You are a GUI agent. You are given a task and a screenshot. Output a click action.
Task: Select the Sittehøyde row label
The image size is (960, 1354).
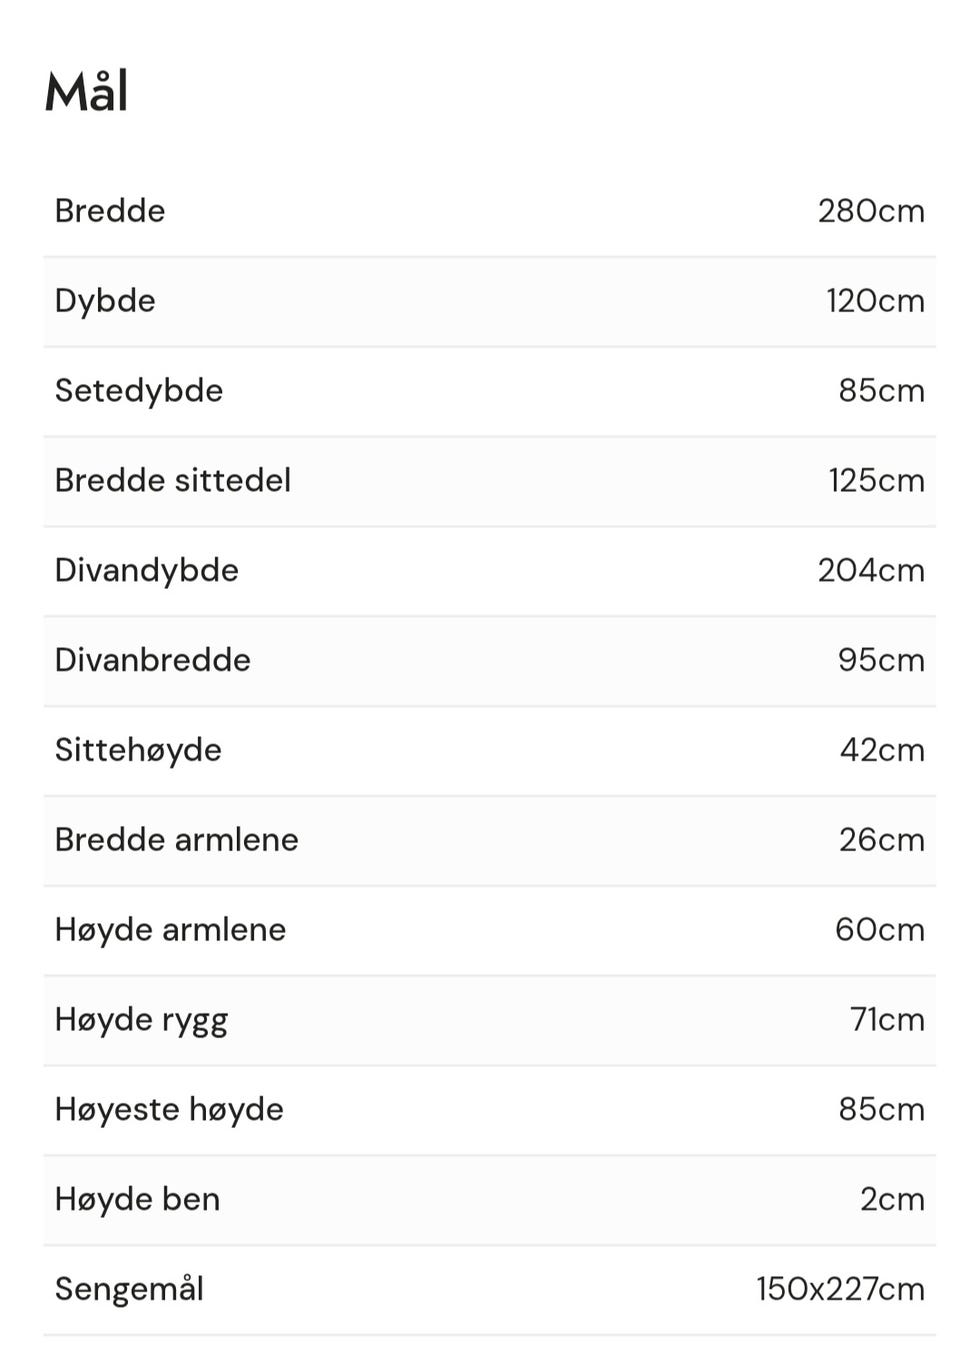coord(138,750)
